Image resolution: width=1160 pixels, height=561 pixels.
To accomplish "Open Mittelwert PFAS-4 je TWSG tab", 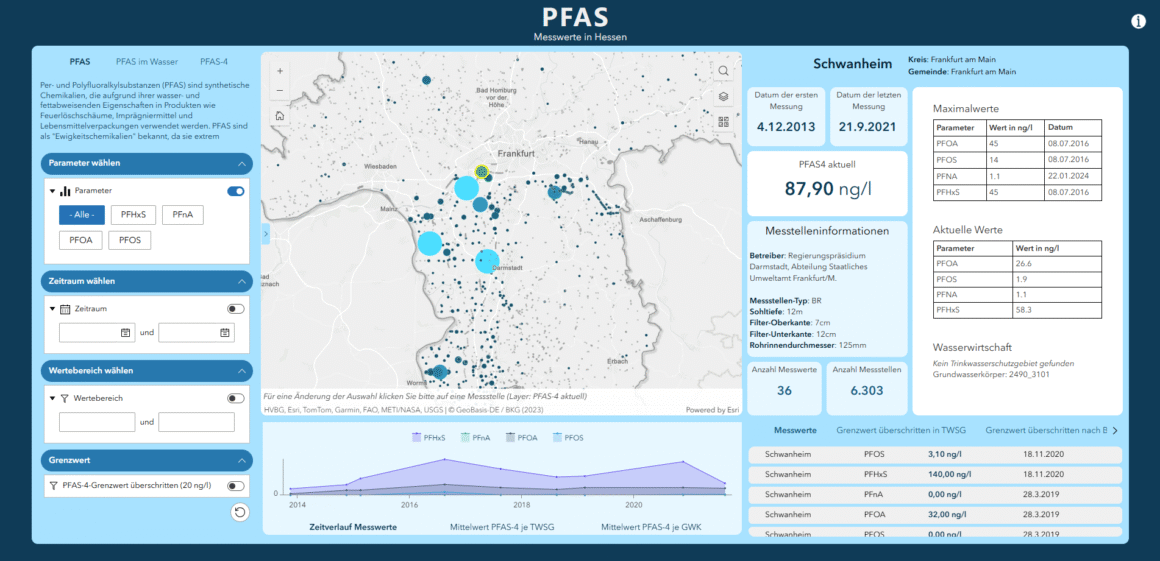I will [502, 527].
